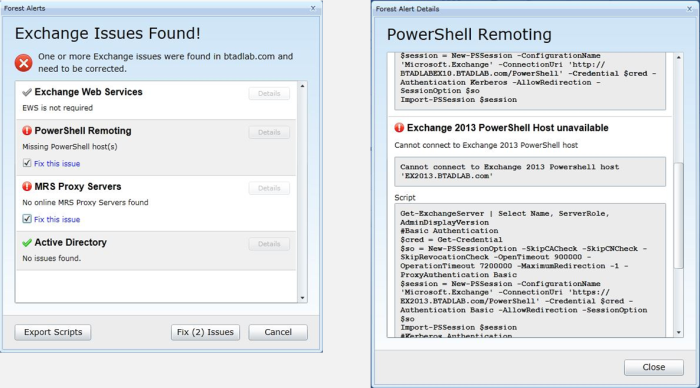Viewport: 700px width, 388px height.
Task: Toggle Fix this issue checkbox under MRS Proxy Servers
Action: click(x=27, y=219)
